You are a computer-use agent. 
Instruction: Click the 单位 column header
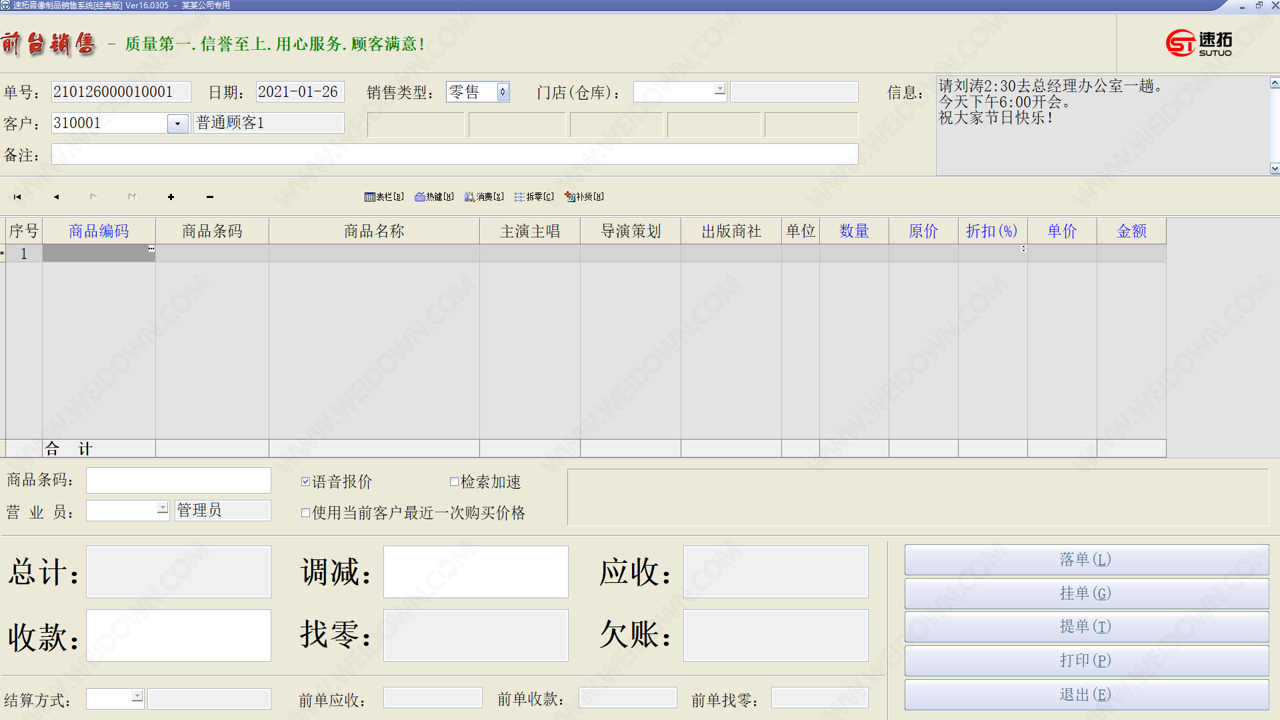(800, 231)
